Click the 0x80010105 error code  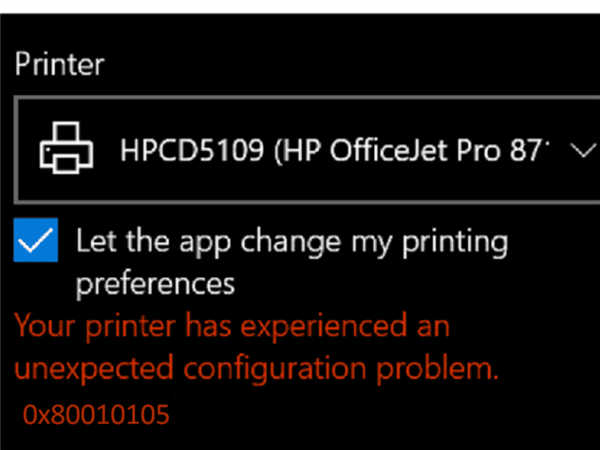(95, 415)
